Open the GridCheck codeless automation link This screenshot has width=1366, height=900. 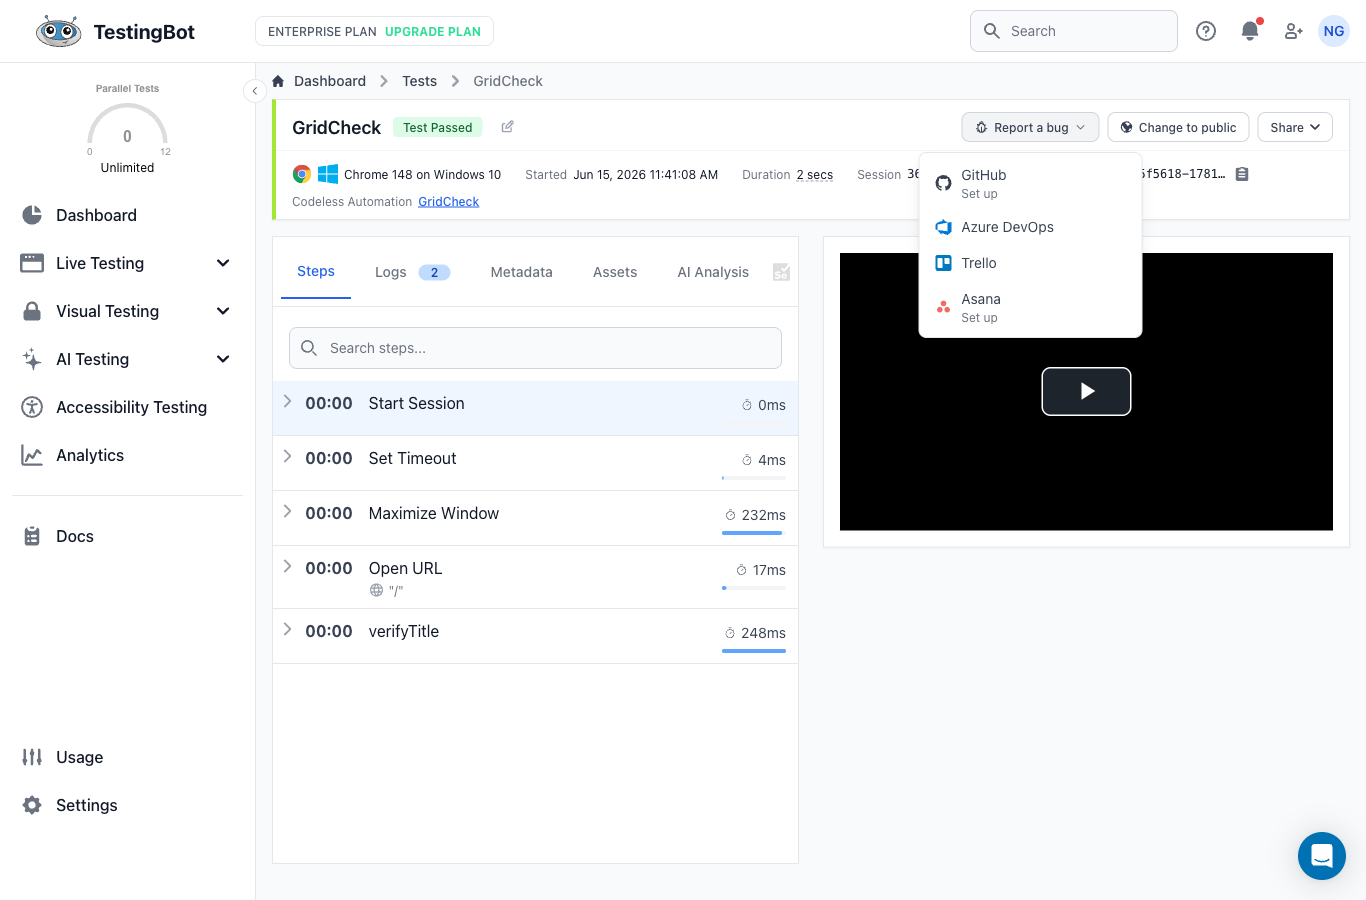448,202
